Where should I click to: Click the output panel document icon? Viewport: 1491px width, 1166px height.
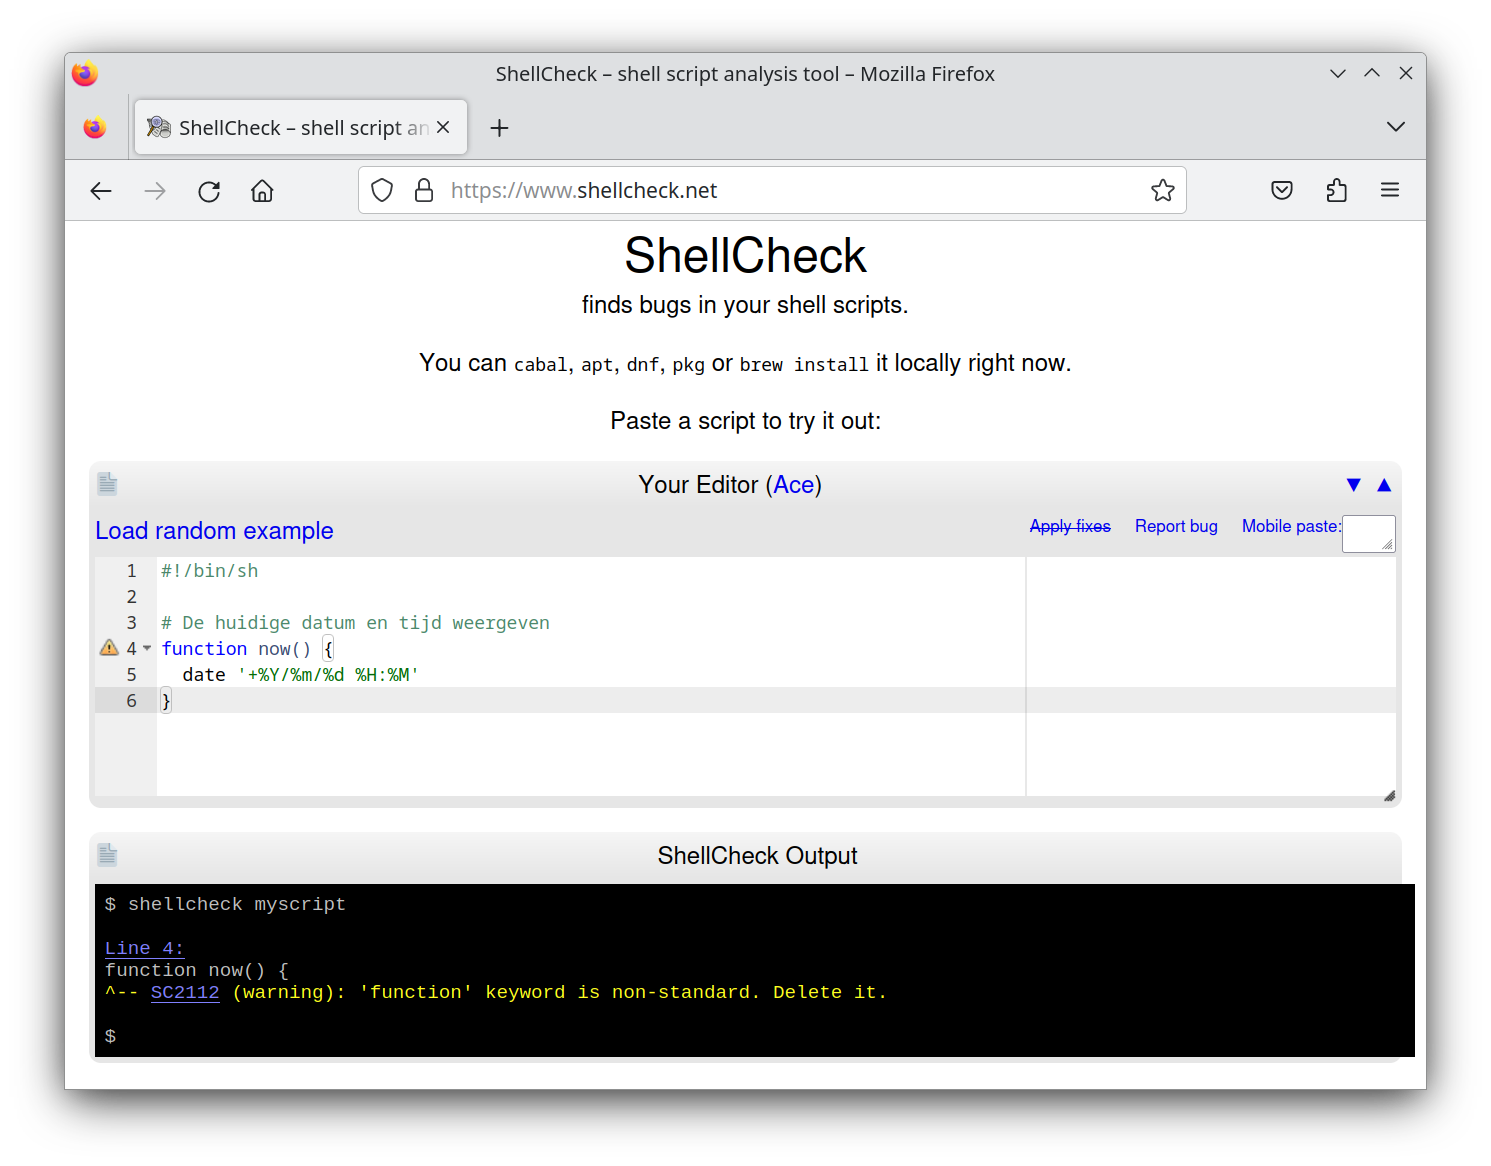point(108,855)
